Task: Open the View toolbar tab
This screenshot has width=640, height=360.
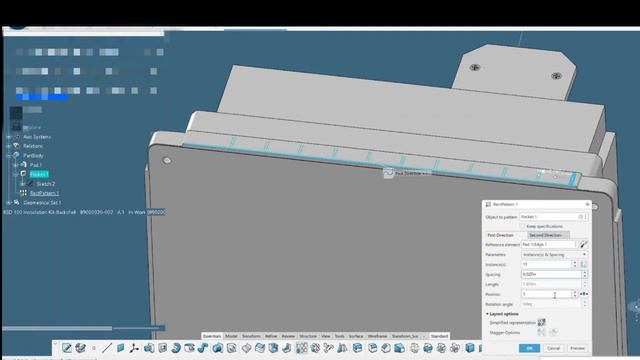Action: (x=325, y=336)
